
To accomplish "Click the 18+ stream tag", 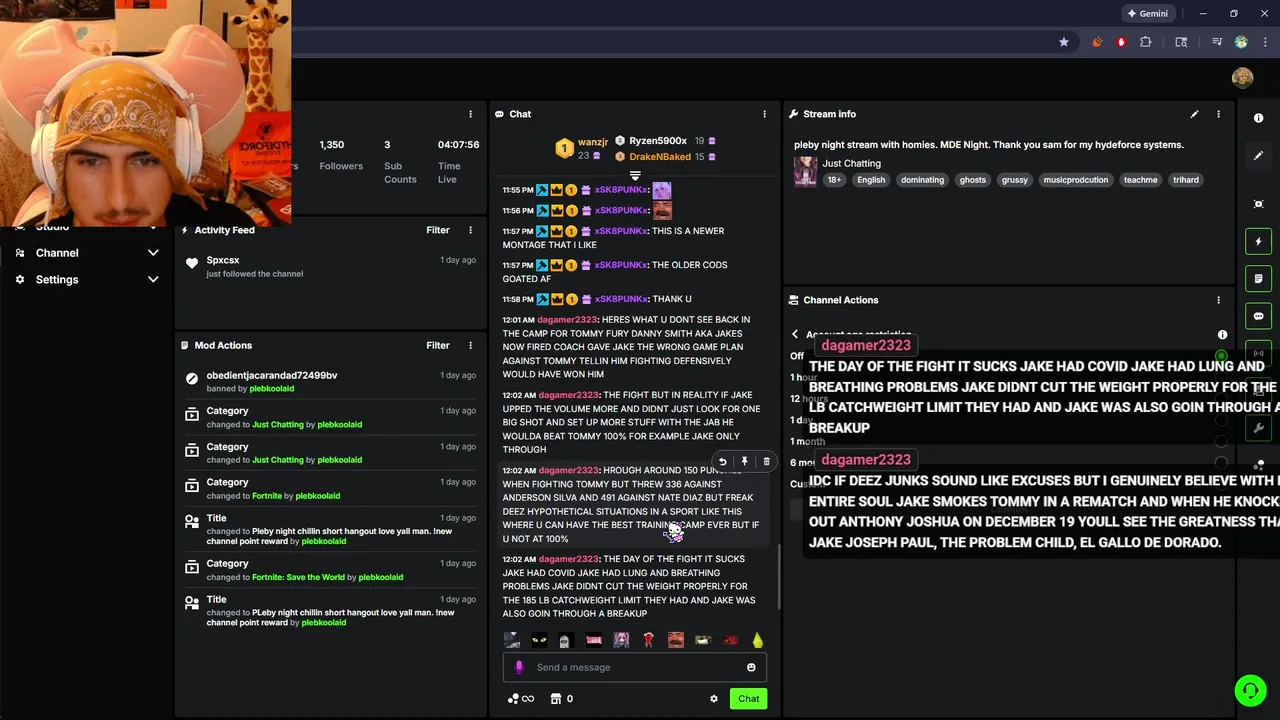I will (834, 180).
